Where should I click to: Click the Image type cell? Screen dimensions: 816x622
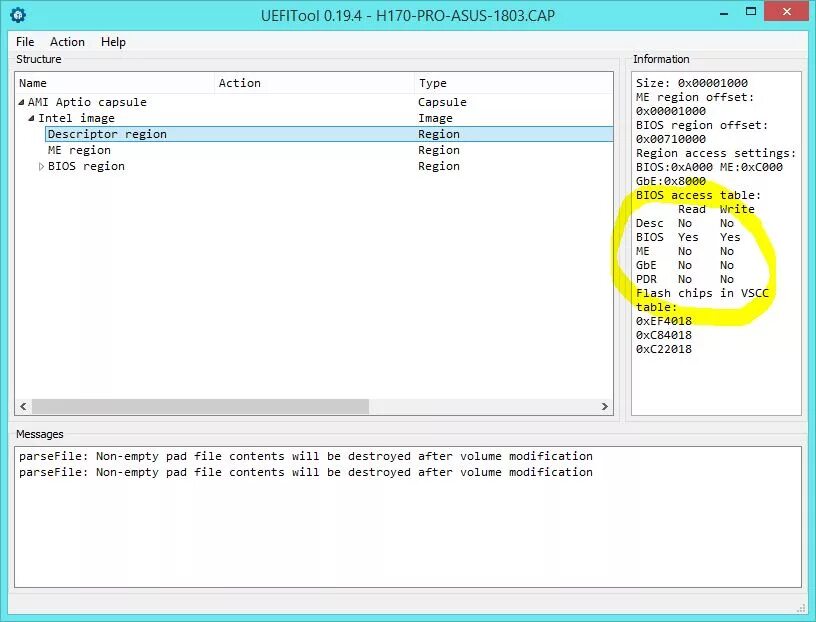(x=436, y=118)
